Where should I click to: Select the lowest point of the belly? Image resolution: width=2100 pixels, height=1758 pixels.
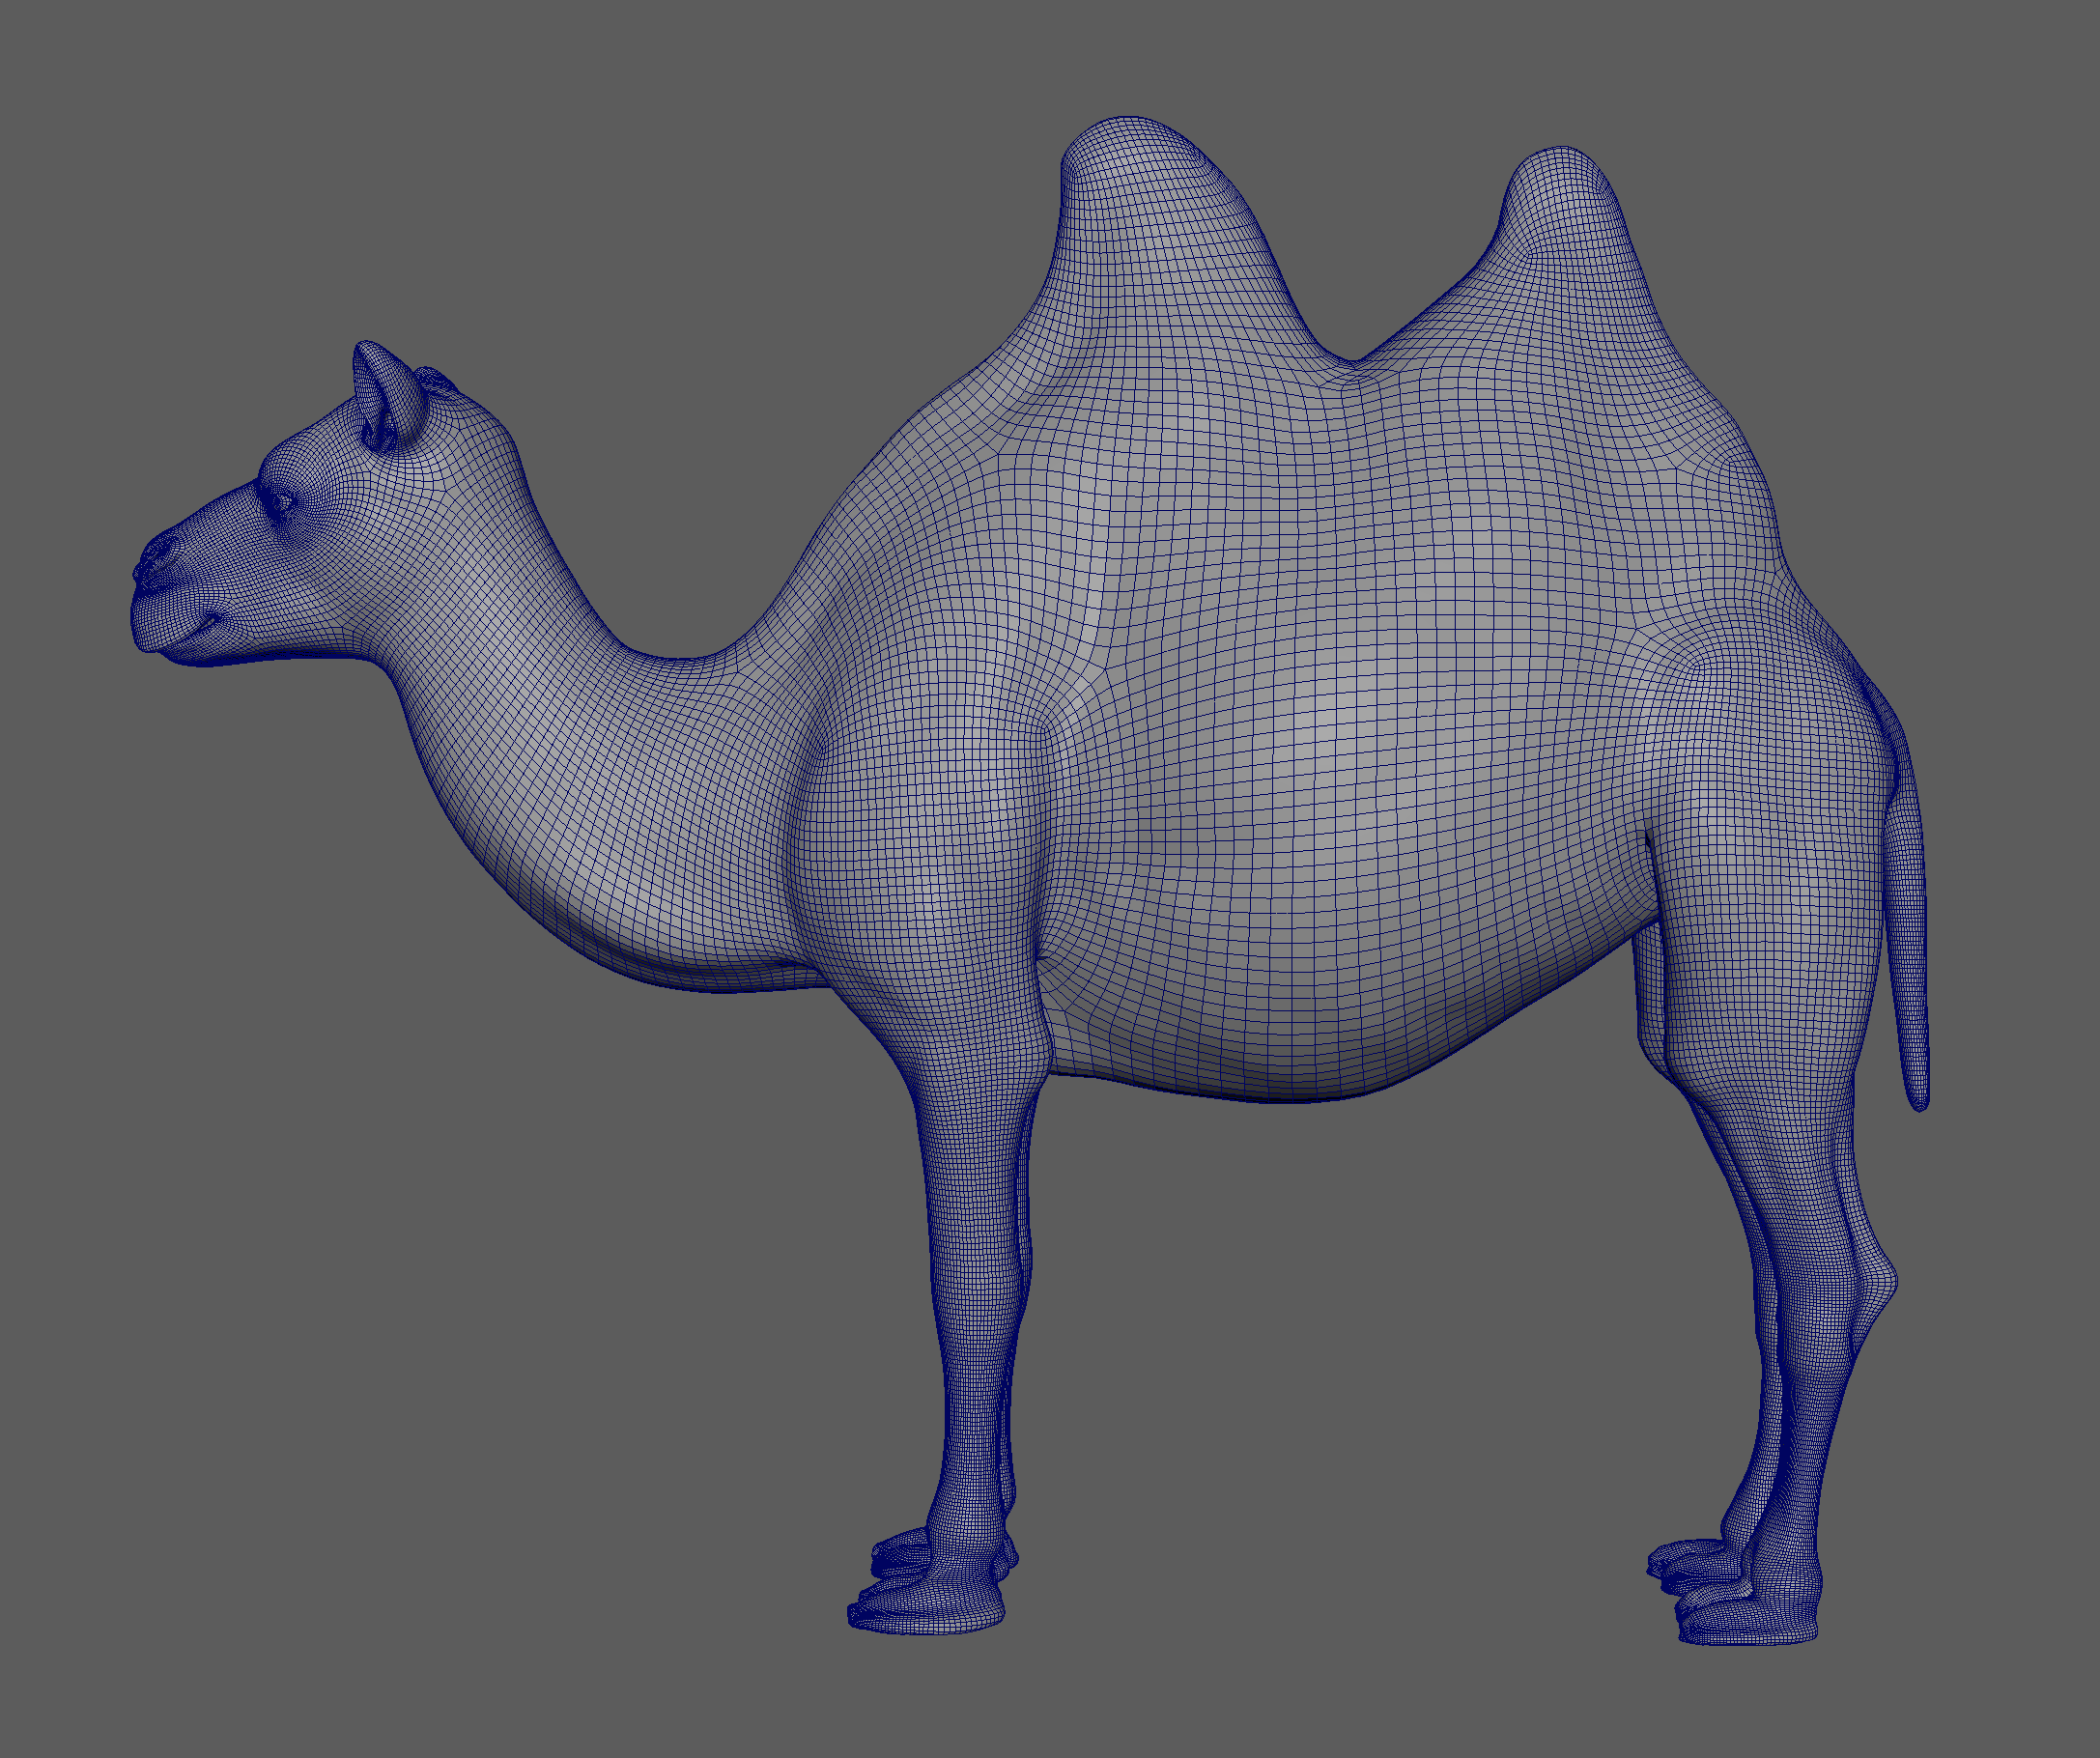pos(1290,1096)
